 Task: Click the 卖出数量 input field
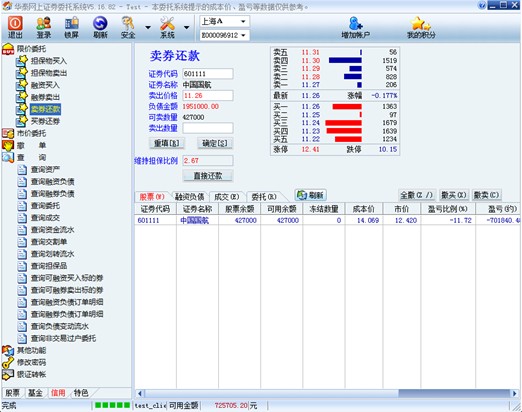[208, 128]
